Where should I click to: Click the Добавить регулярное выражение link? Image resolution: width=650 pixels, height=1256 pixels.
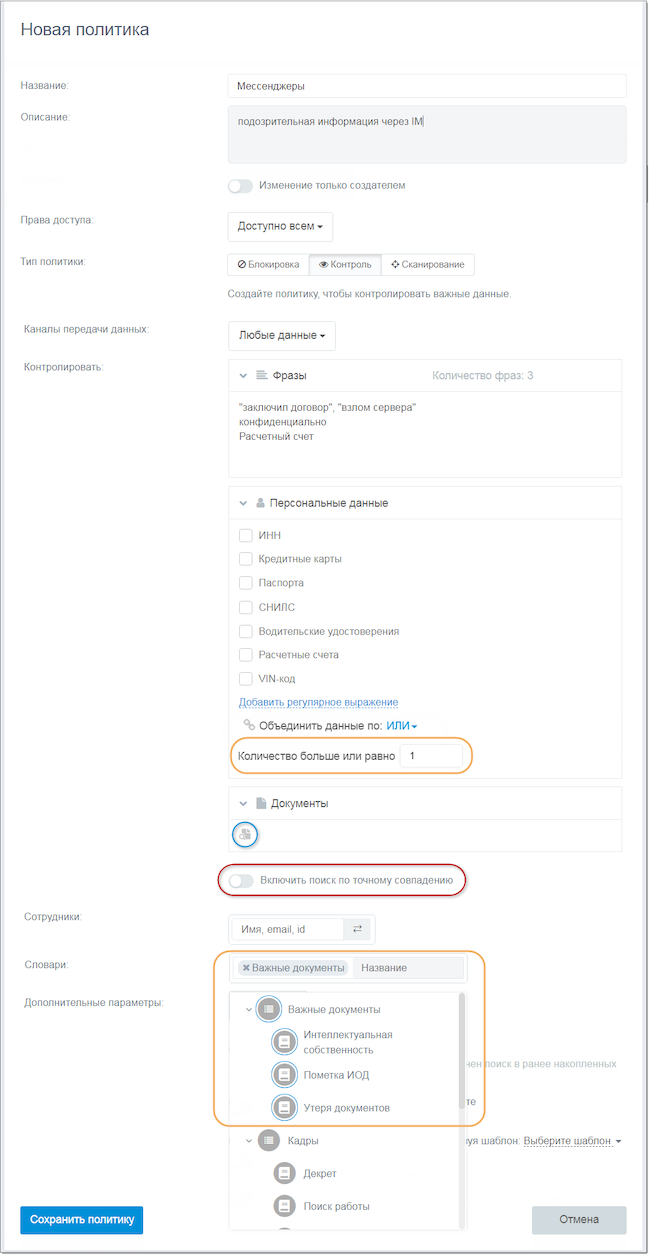pos(318,702)
